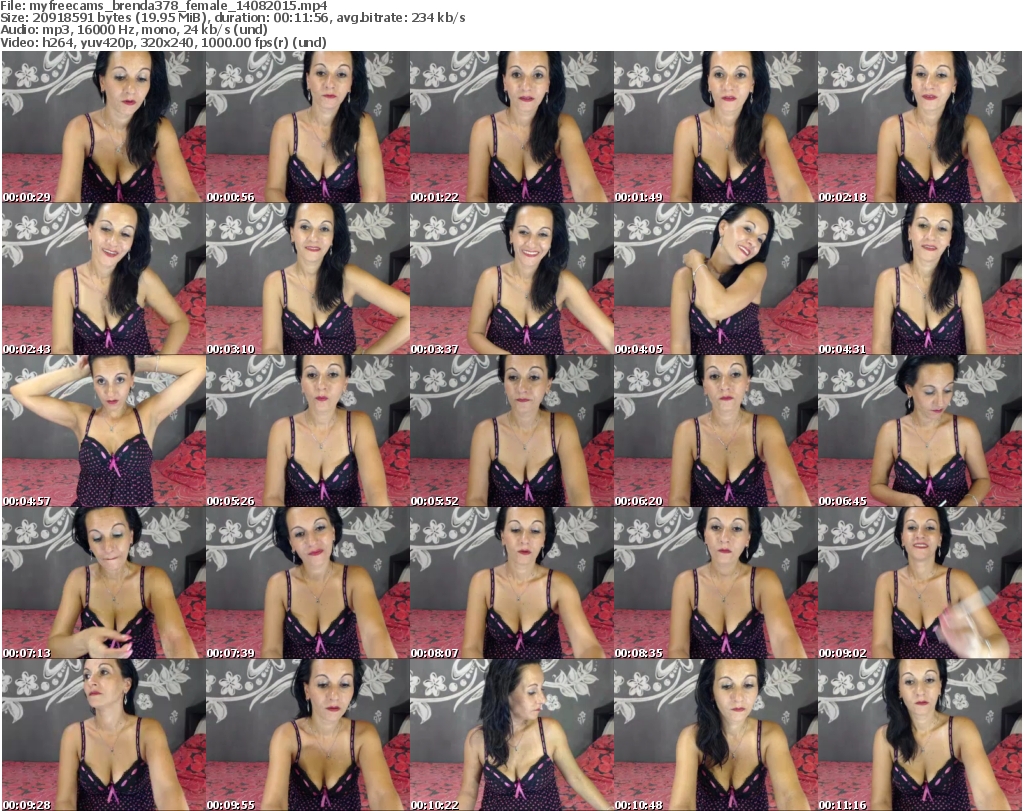Select the thumbnail timestamped 00:02:43
Screen dimensions: 1024x811
pos(104,279)
